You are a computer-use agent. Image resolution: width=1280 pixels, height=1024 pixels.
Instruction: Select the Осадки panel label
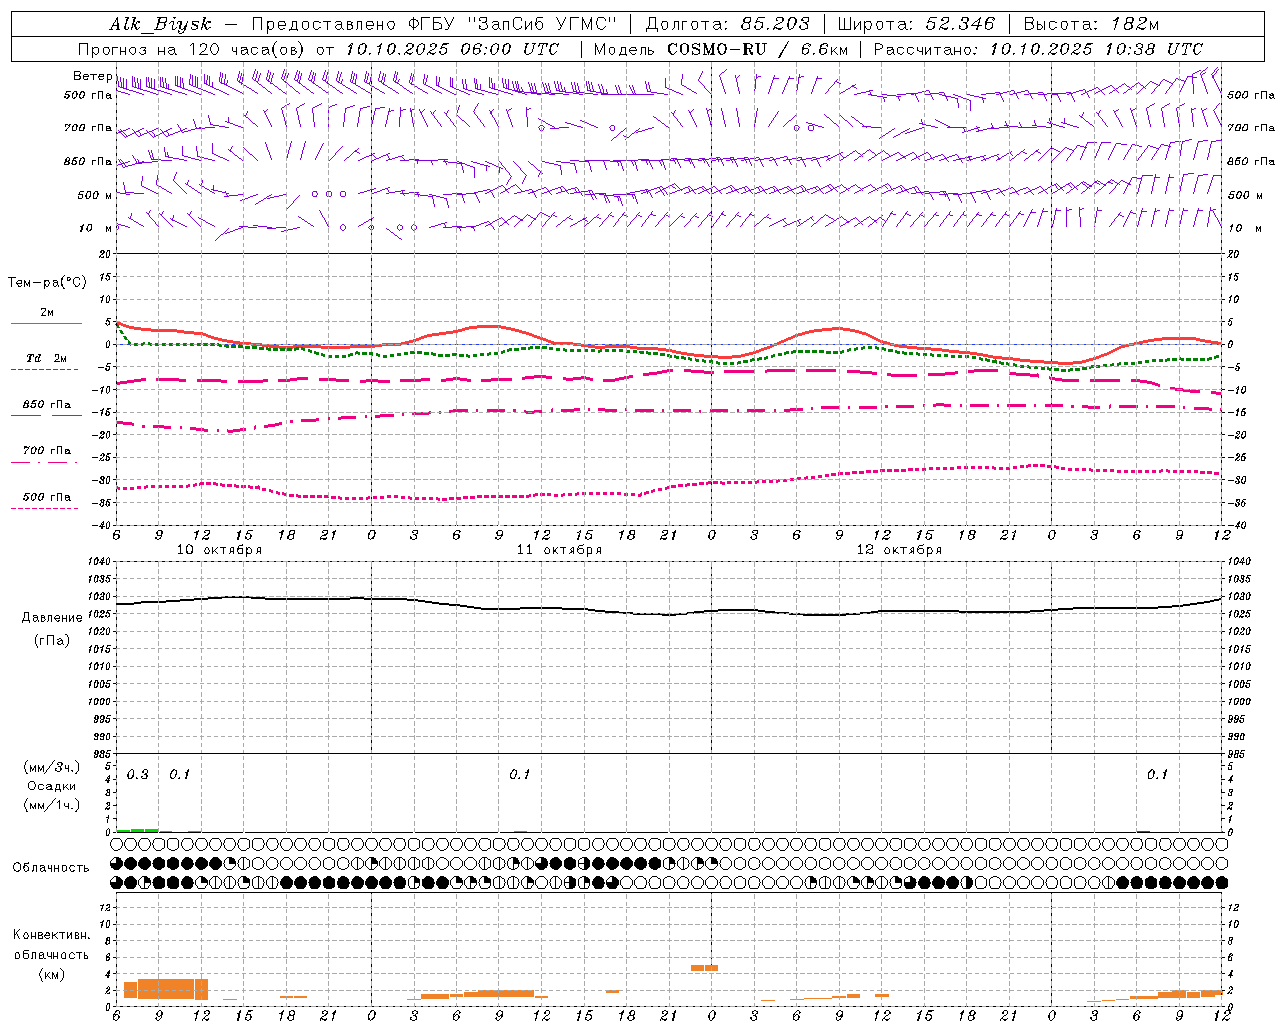point(52,786)
